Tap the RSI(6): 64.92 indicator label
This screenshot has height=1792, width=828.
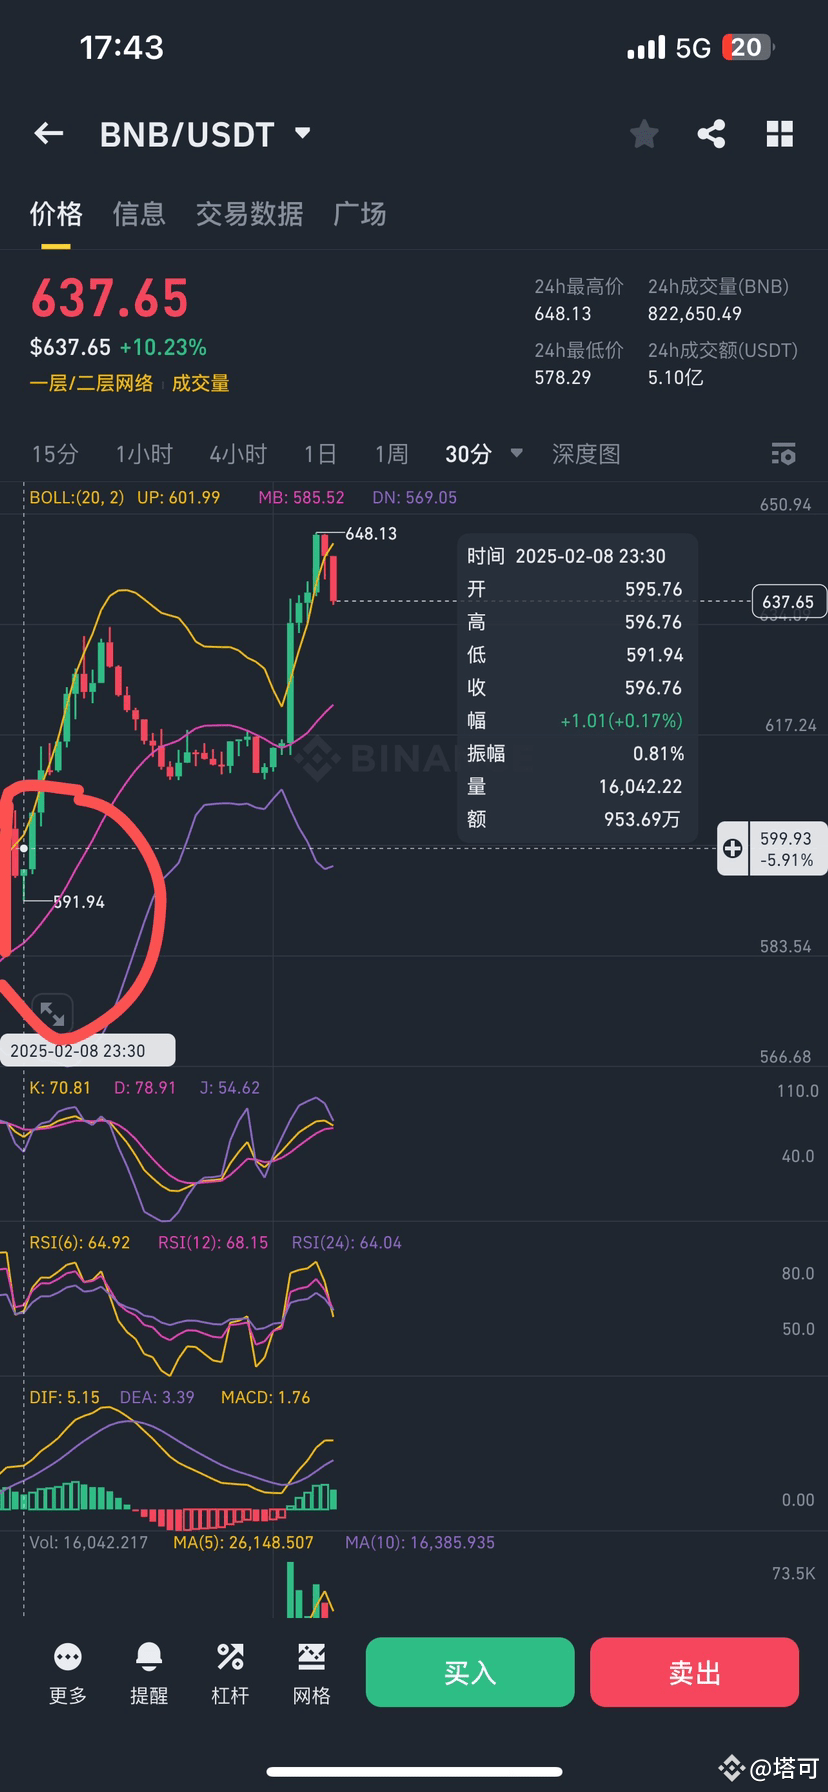80,1243
